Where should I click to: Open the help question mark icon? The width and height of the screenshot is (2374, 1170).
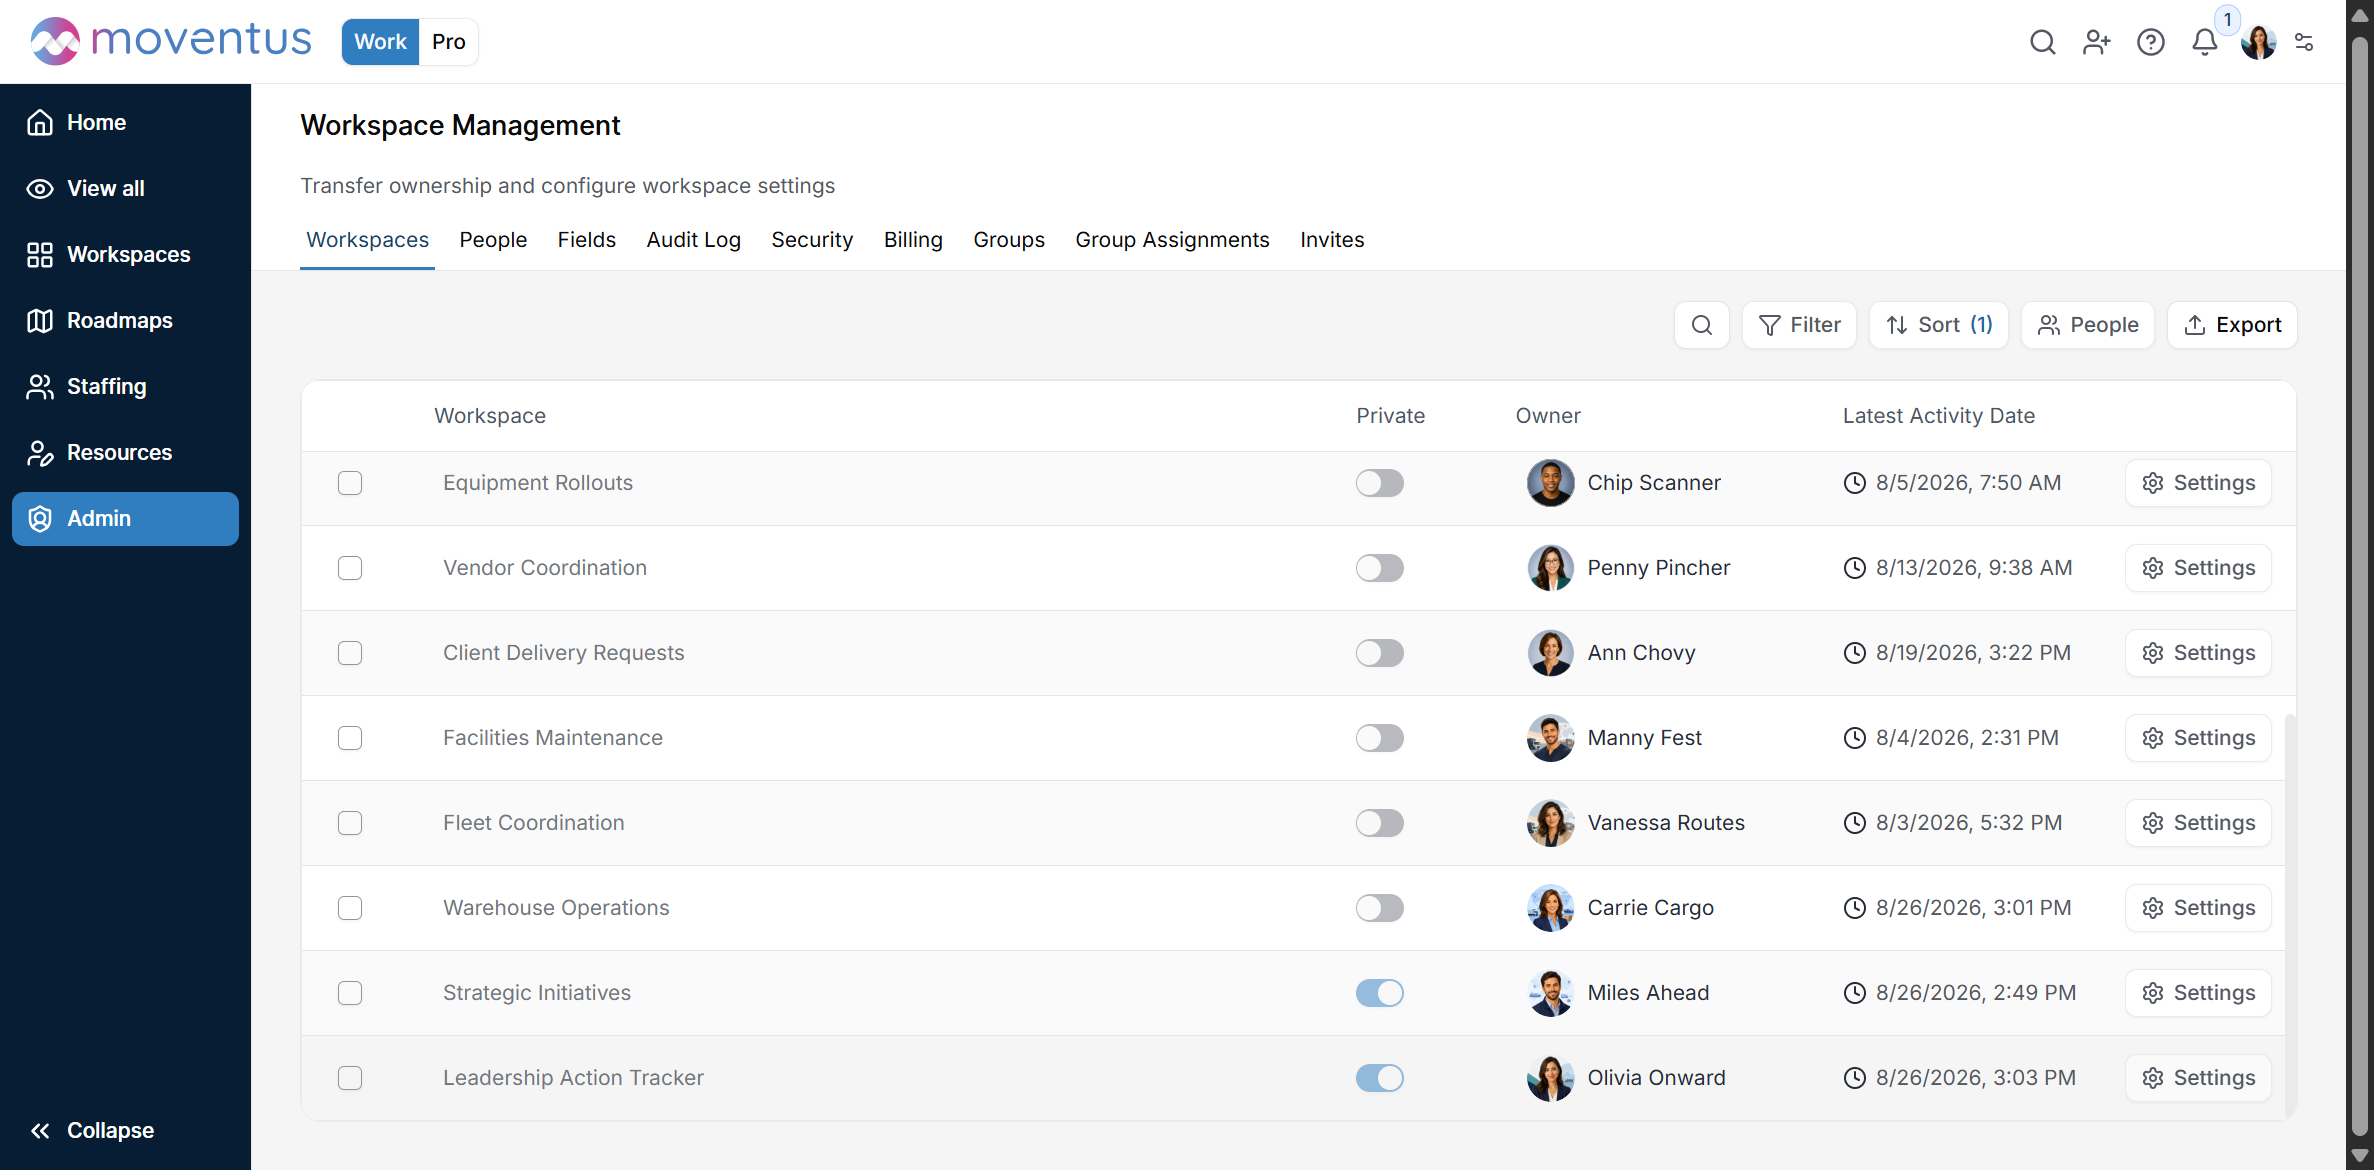coord(2150,42)
